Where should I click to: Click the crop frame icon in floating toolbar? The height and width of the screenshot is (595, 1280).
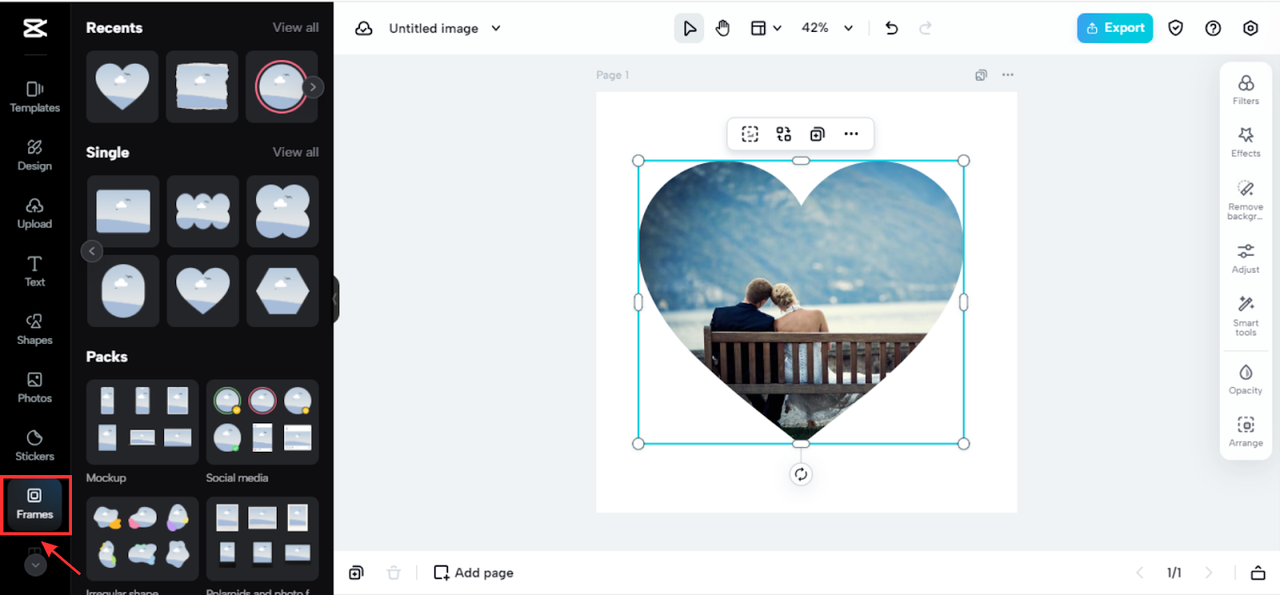tap(750, 134)
